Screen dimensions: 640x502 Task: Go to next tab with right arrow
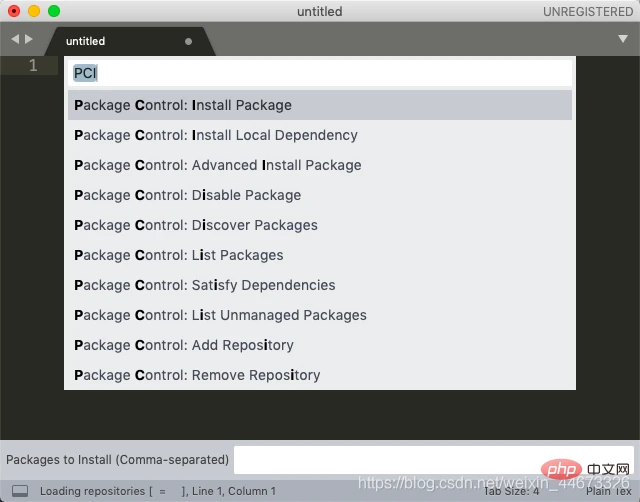point(29,39)
